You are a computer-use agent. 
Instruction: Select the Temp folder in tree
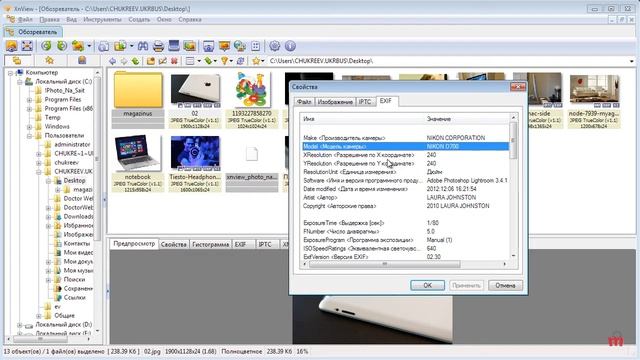pyautogui.click(x=52, y=118)
